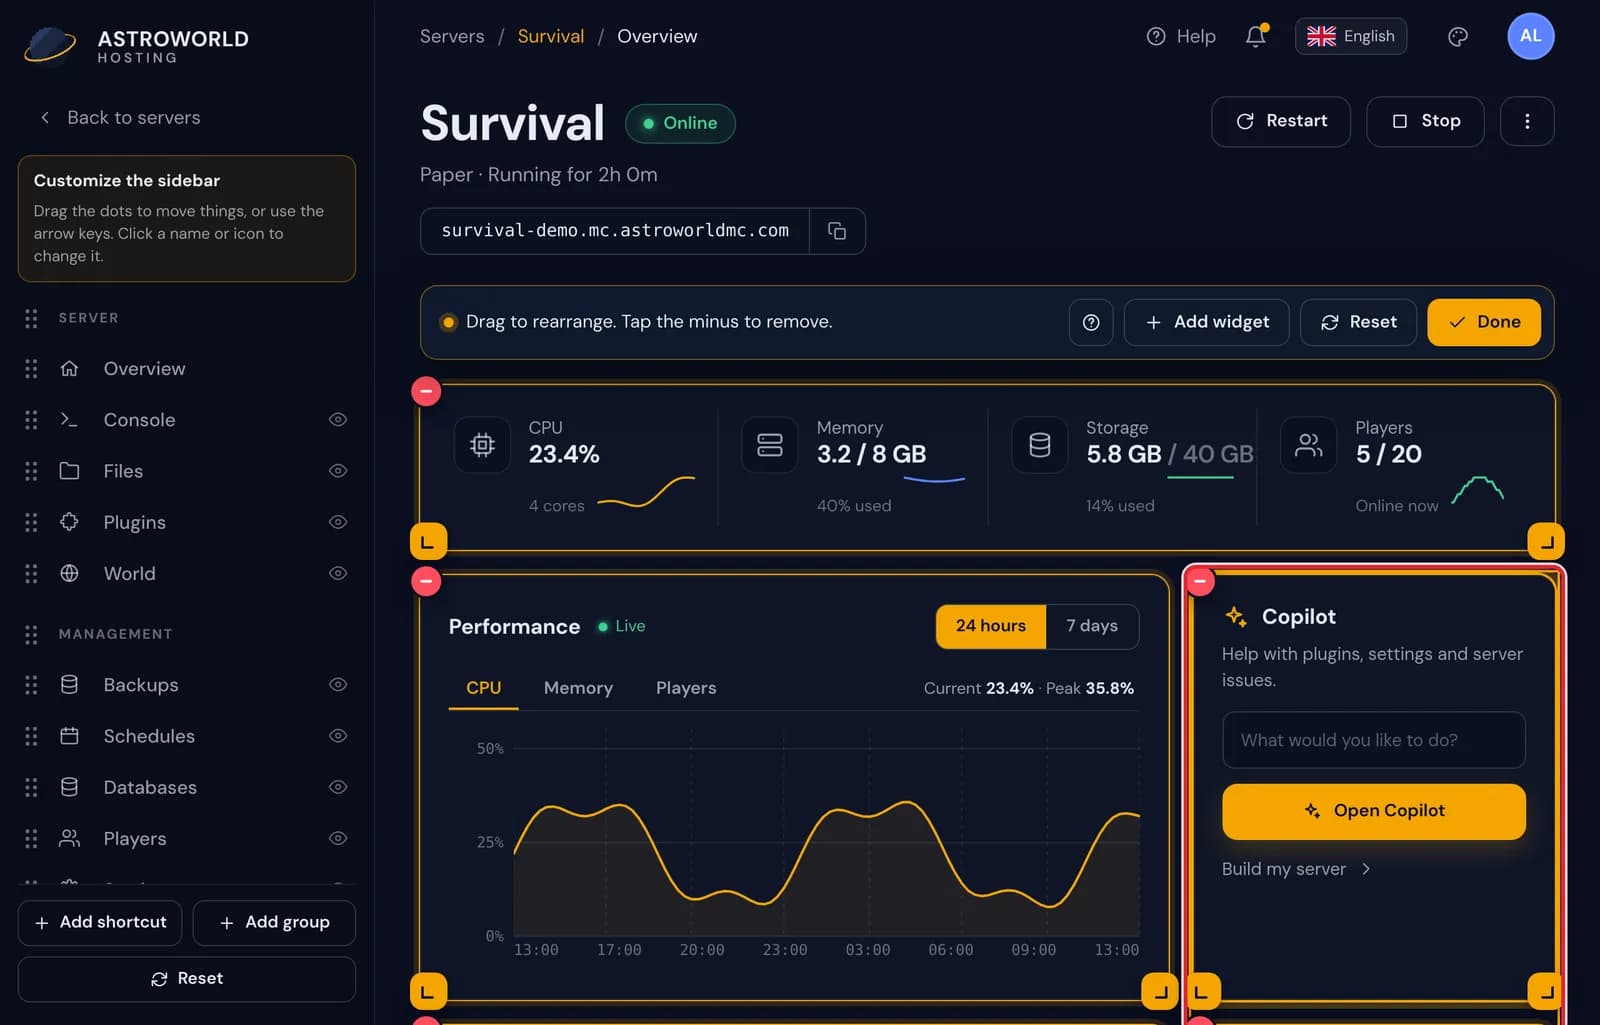Open the AL user avatar menu
This screenshot has width=1600, height=1025.
click(1530, 36)
